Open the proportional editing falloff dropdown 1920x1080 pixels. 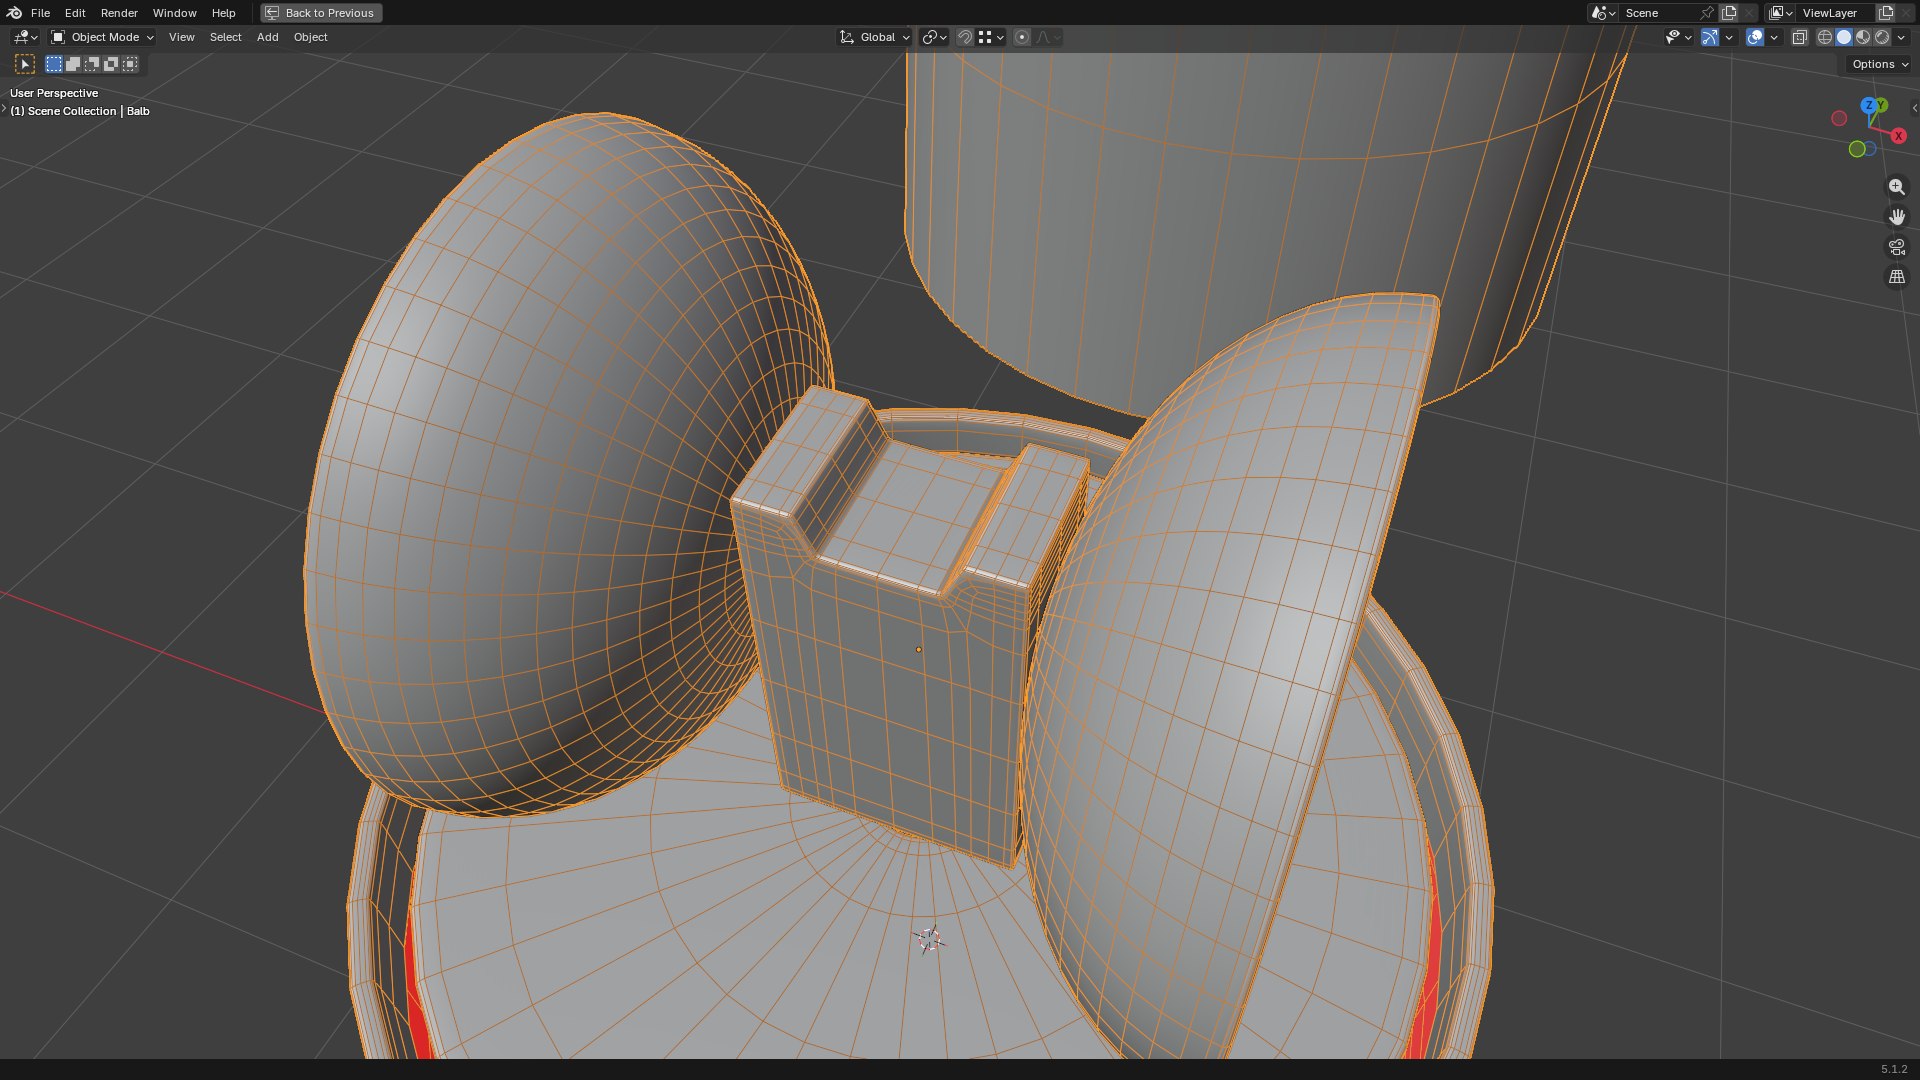click(x=1048, y=37)
